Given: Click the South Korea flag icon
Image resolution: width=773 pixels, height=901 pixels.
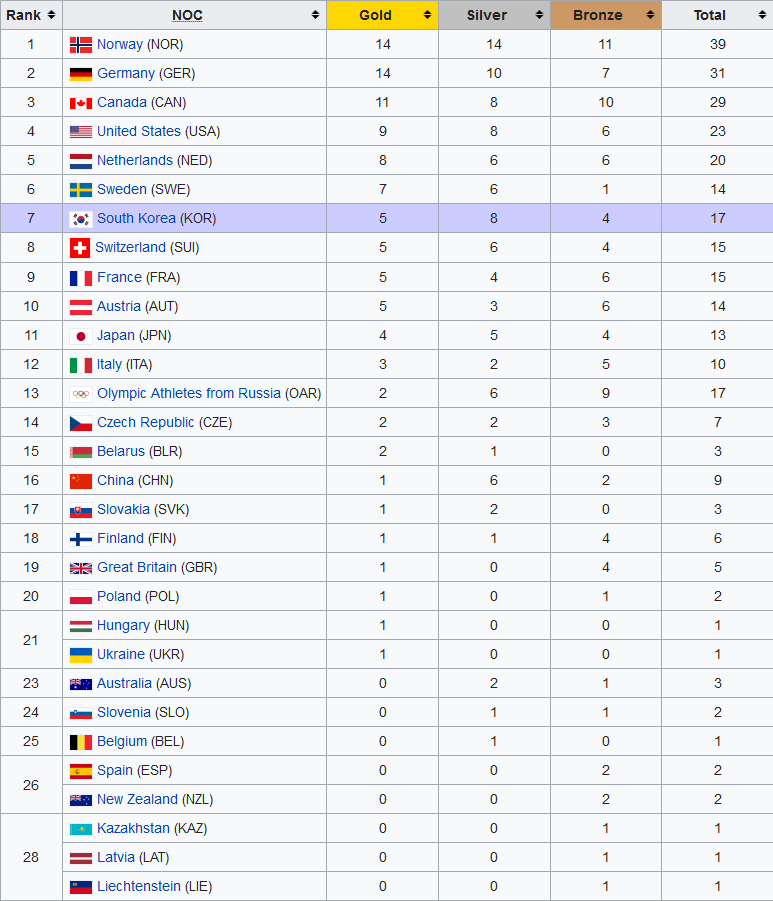Looking at the screenshot, I should pyautogui.click(x=80, y=219).
